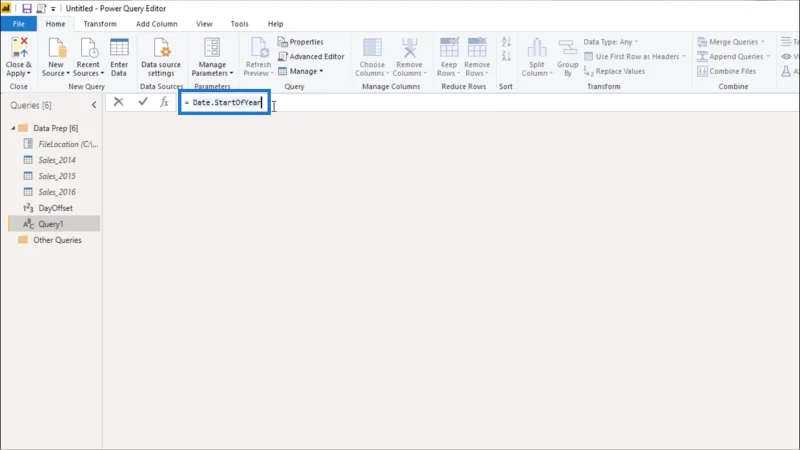
Task: Click the Enter Data table icon
Action: (x=119, y=48)
